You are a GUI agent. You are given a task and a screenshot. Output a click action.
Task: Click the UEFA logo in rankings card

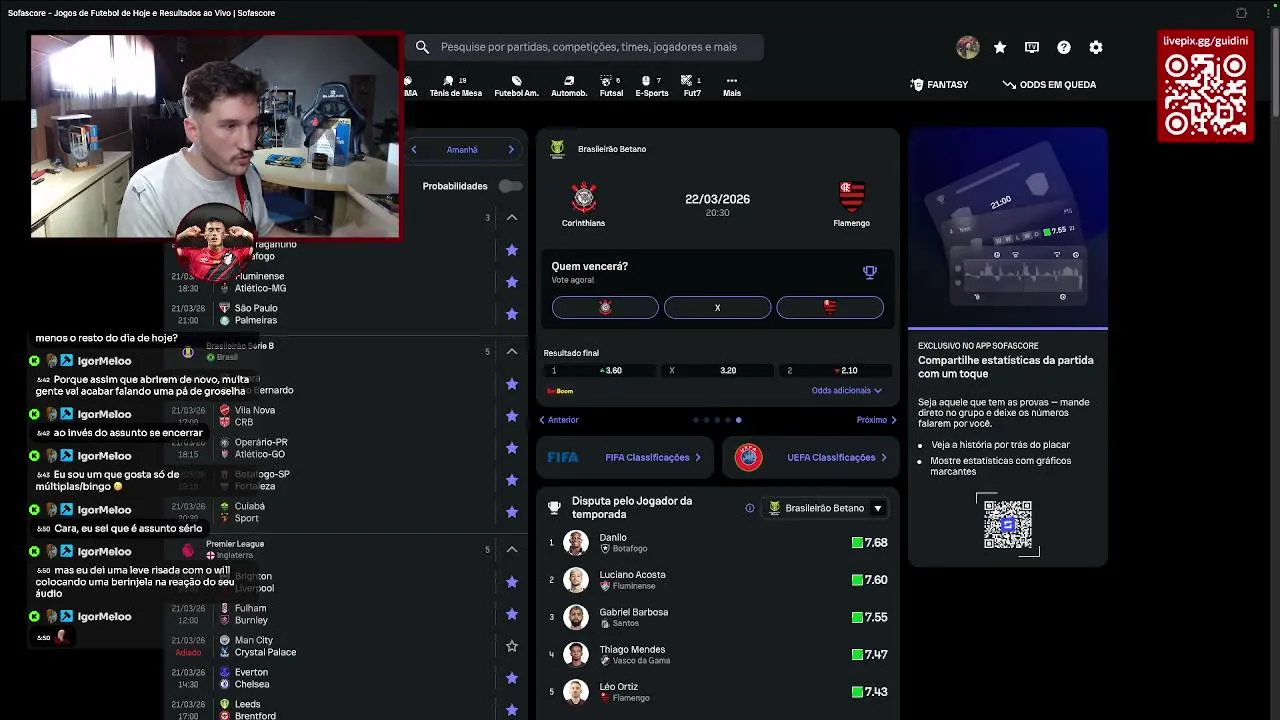pyautogui.click(x=748, y=457)
